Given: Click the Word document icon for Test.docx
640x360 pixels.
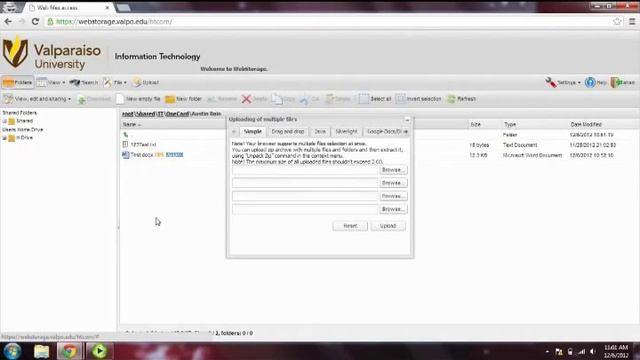Looking at the screenshot, I should tap(126, 155).
